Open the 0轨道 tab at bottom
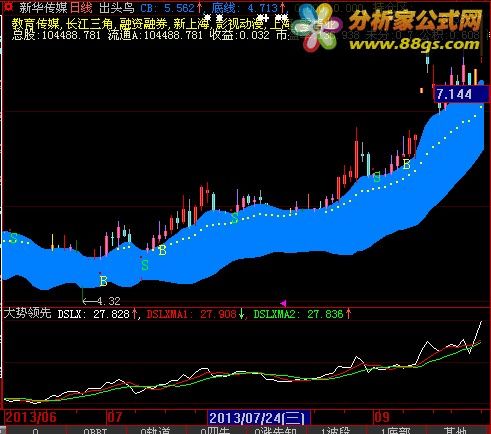This screenshot has height=434, width=491. tap(155, 431)
